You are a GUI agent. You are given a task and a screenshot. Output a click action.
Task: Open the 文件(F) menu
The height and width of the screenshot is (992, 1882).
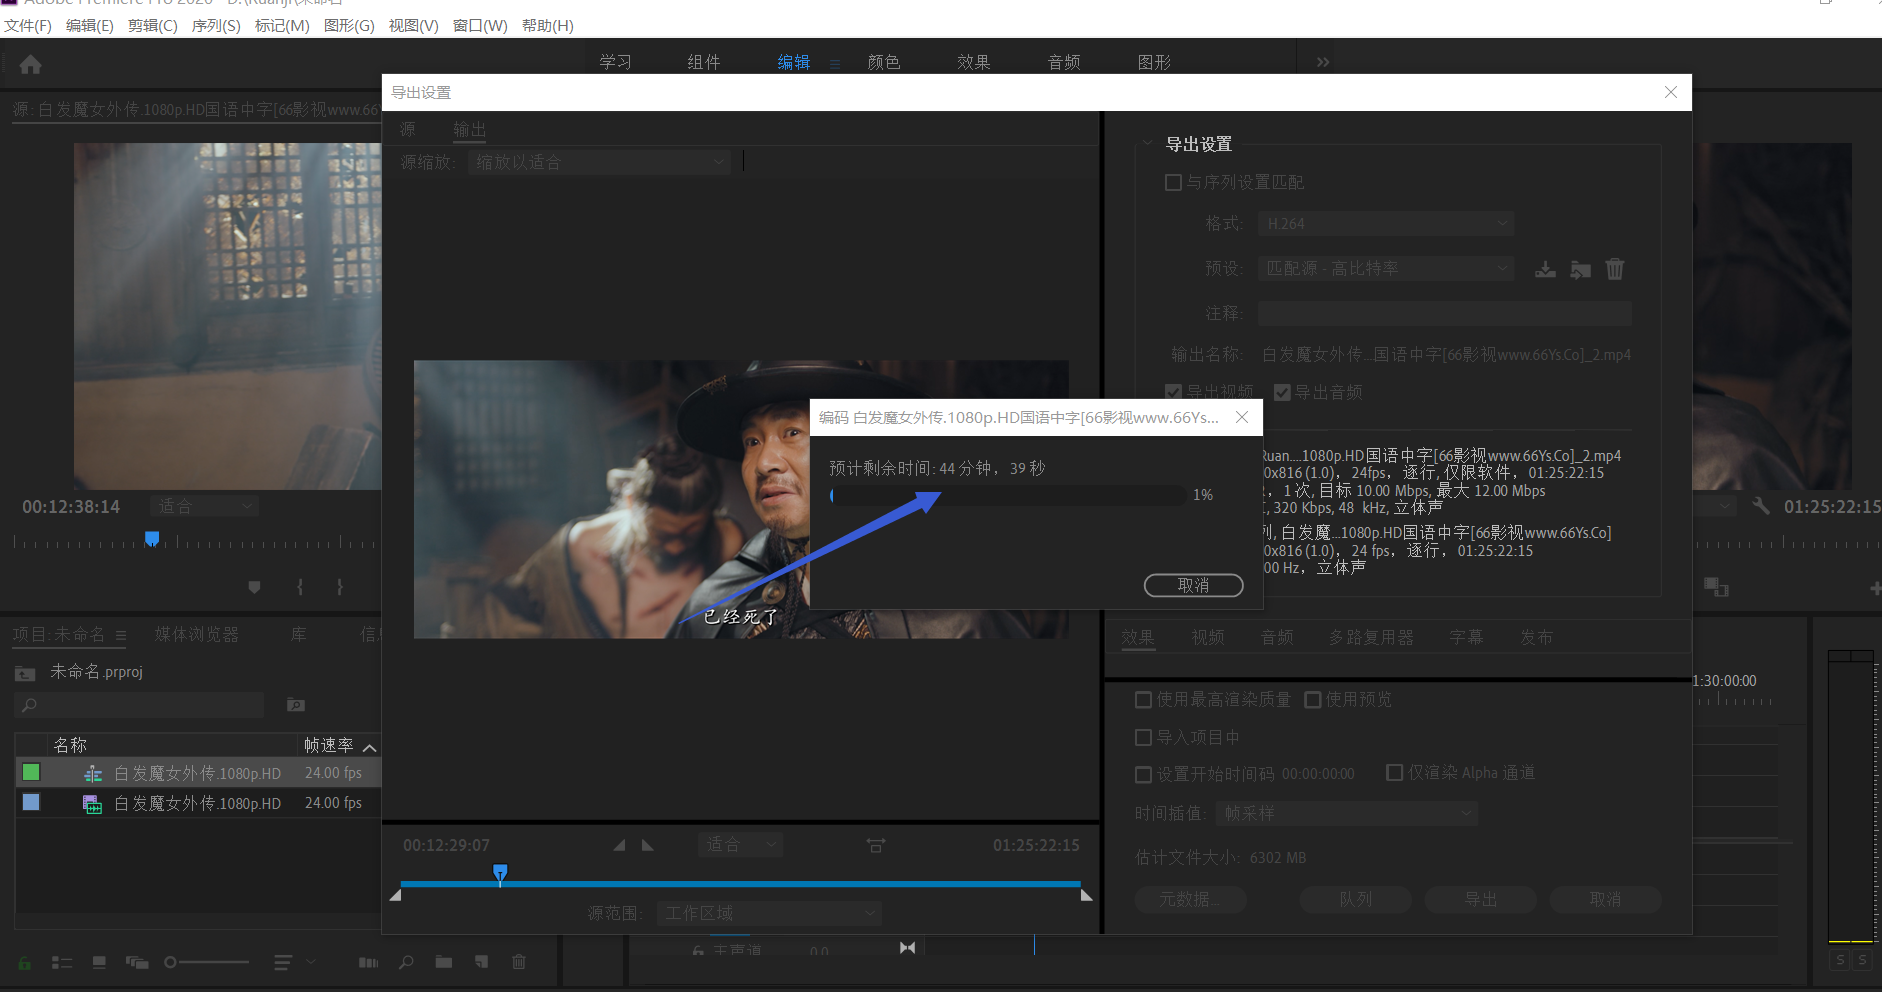tap(28, 25)
